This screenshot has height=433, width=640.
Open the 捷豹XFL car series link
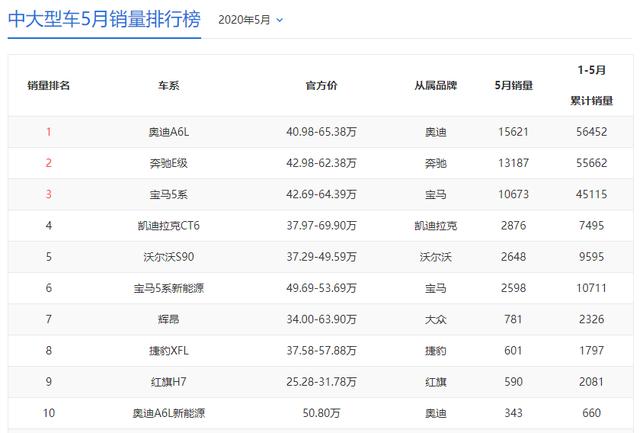(169, 351)
